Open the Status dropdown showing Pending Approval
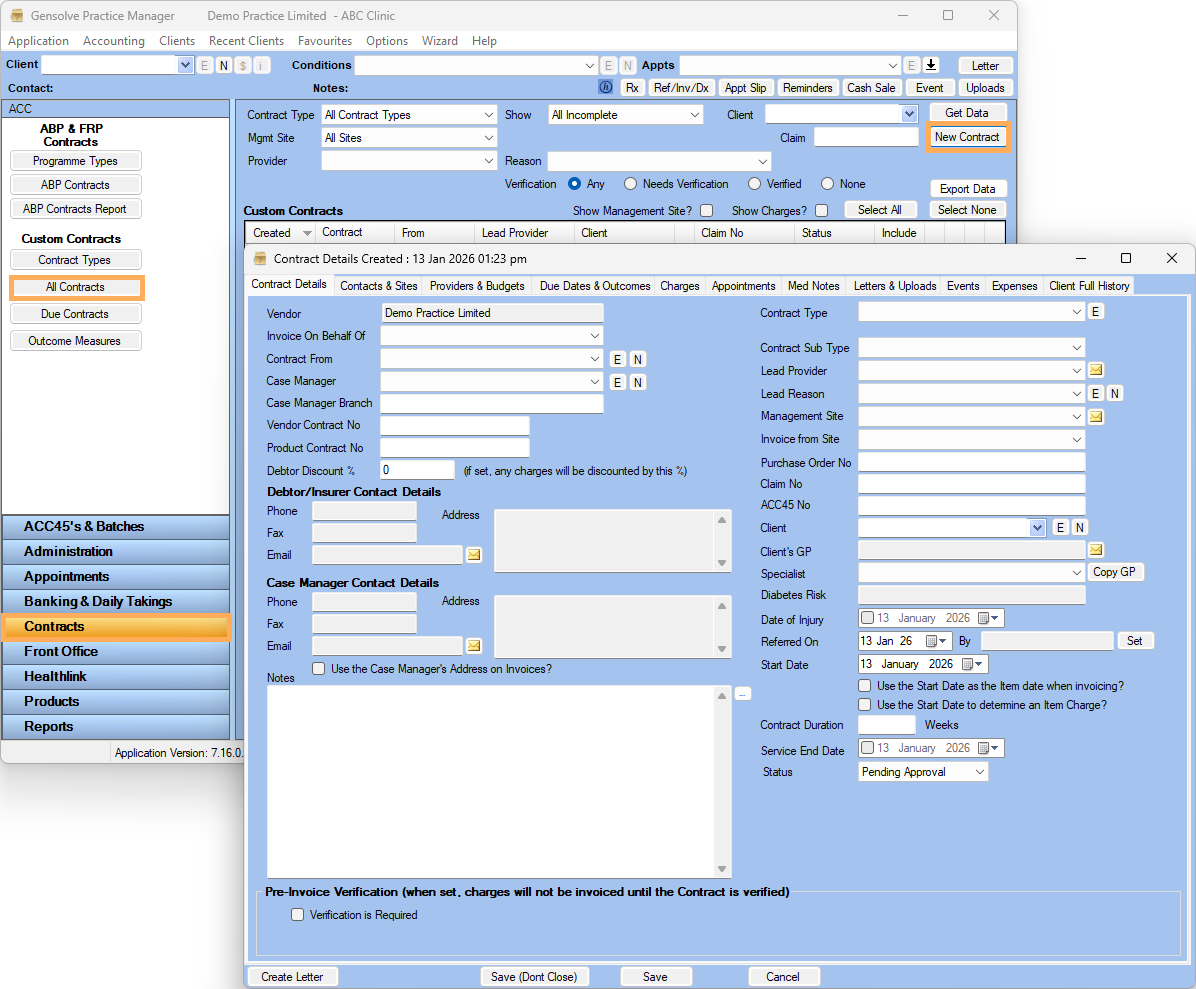Viewport: 1196px width, 989px height. tap(979, 772)
